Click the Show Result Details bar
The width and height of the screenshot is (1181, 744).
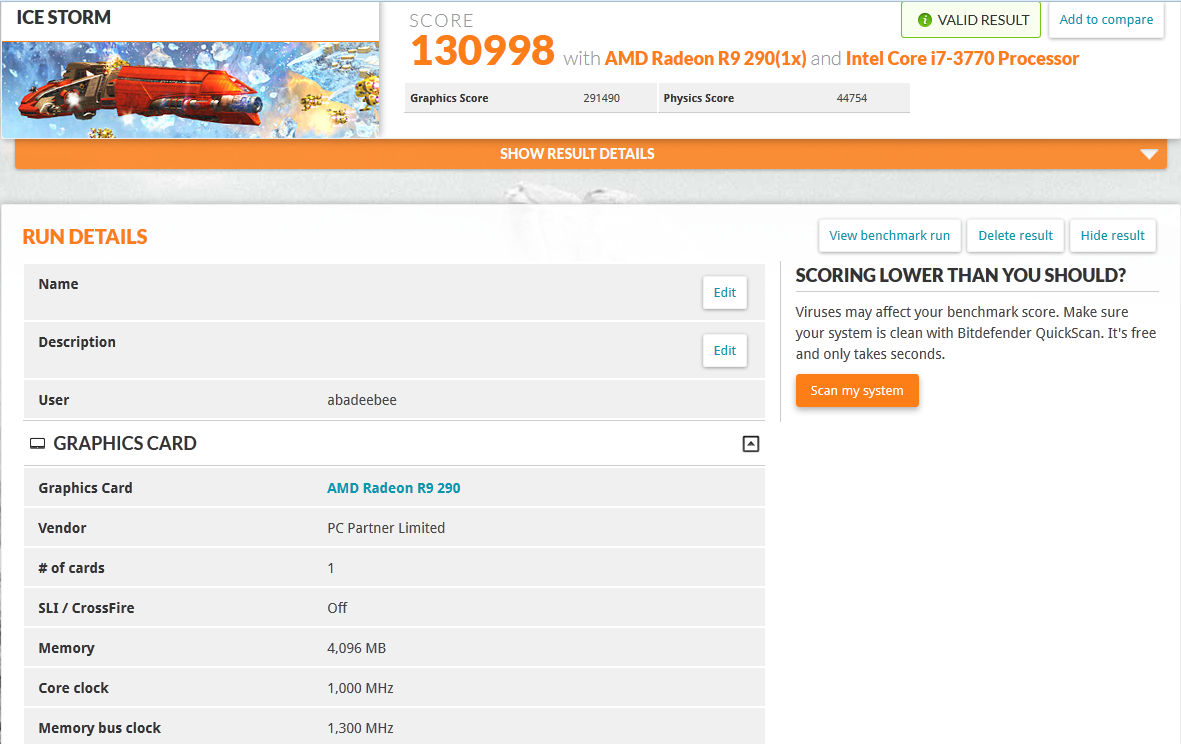tap(590, 154)
